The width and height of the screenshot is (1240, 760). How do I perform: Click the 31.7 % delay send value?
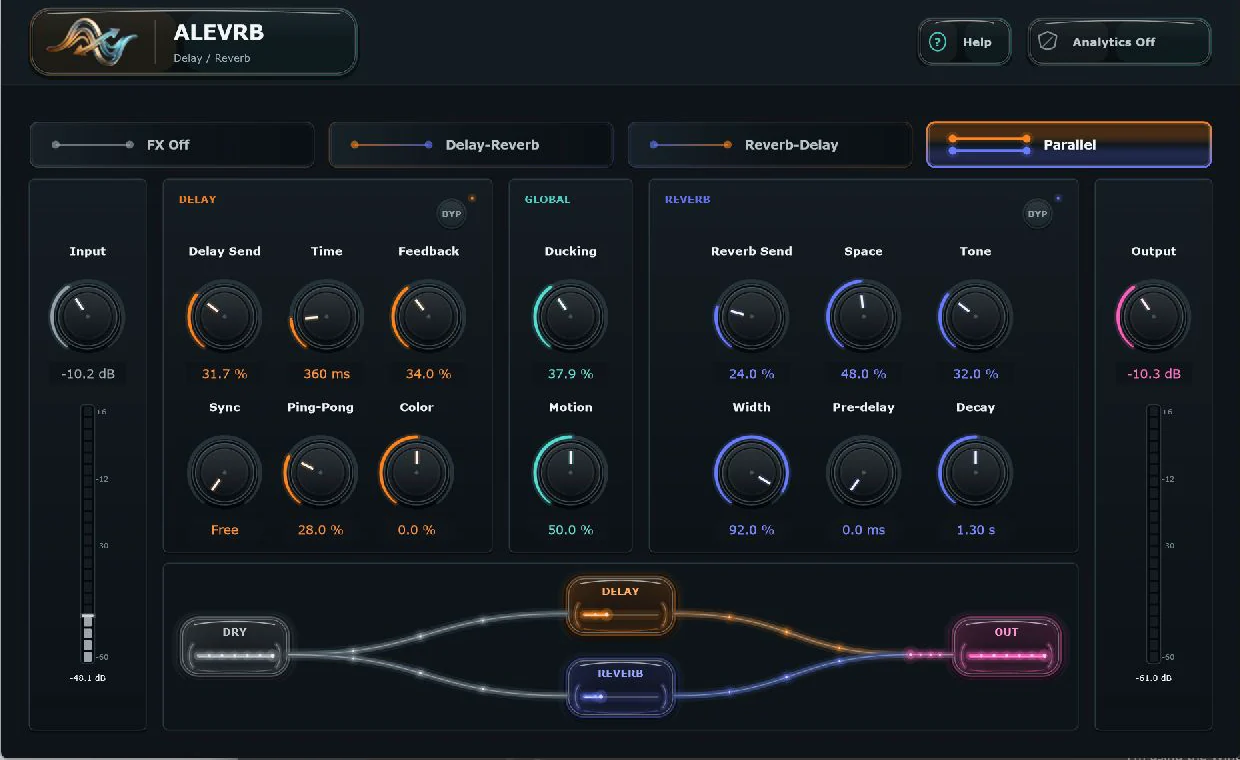[224, 374]
